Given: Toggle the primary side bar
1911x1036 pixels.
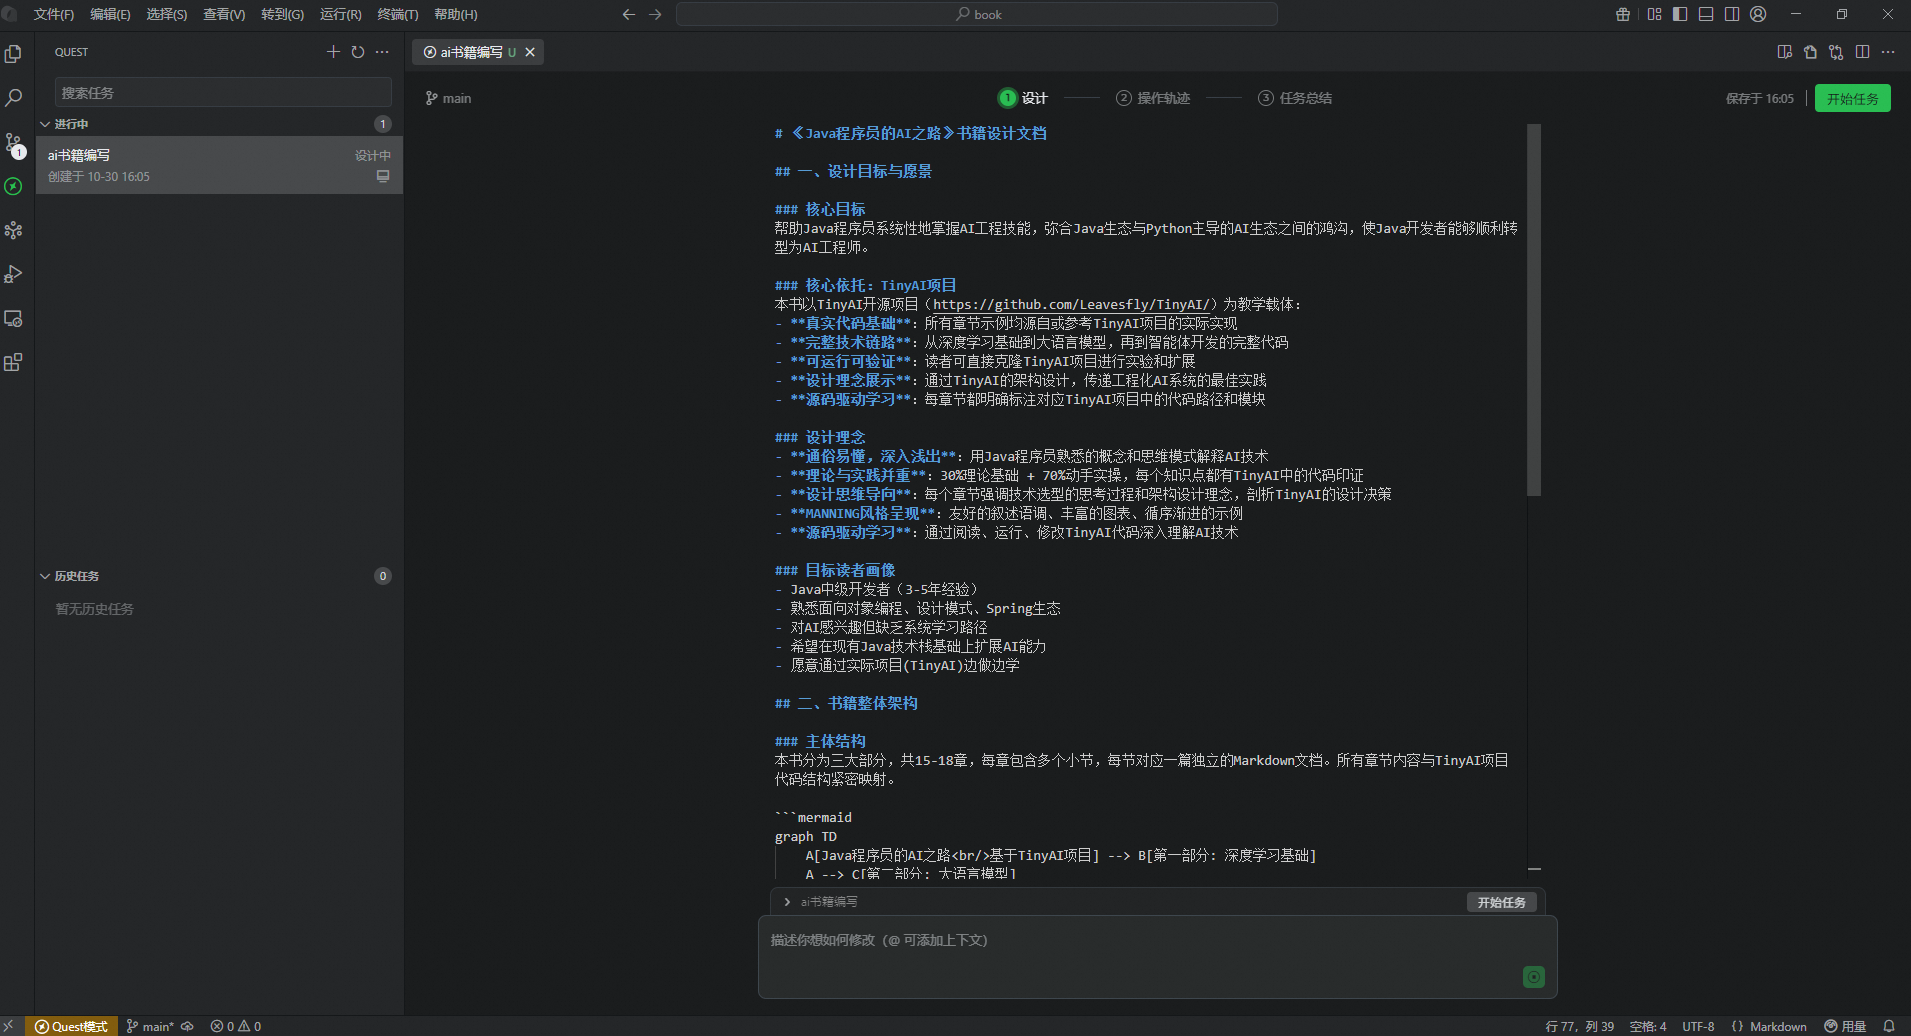Looking at the screenshot, I should pyautogui.click(x=1680, y=14).
